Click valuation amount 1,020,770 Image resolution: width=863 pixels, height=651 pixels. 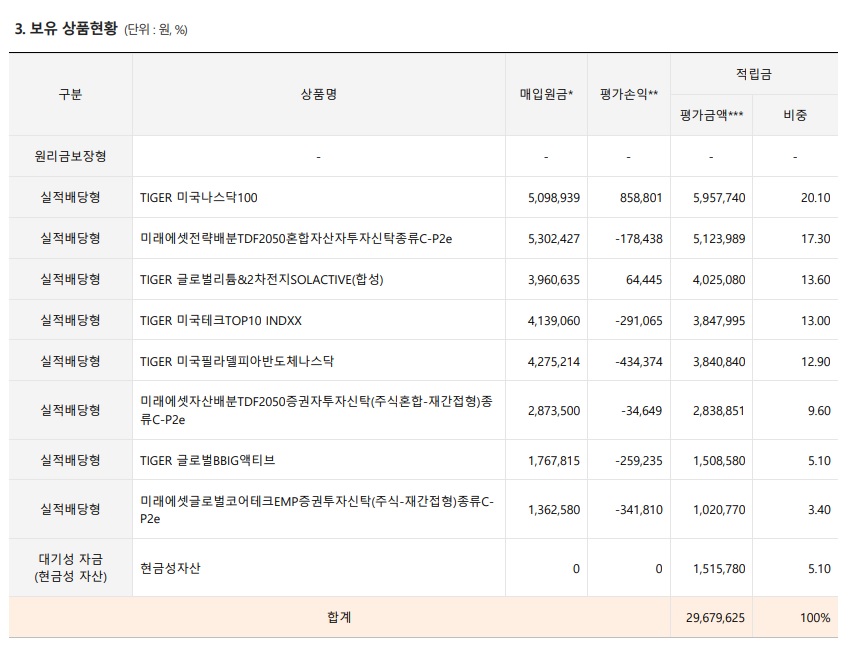coord(719,510)
